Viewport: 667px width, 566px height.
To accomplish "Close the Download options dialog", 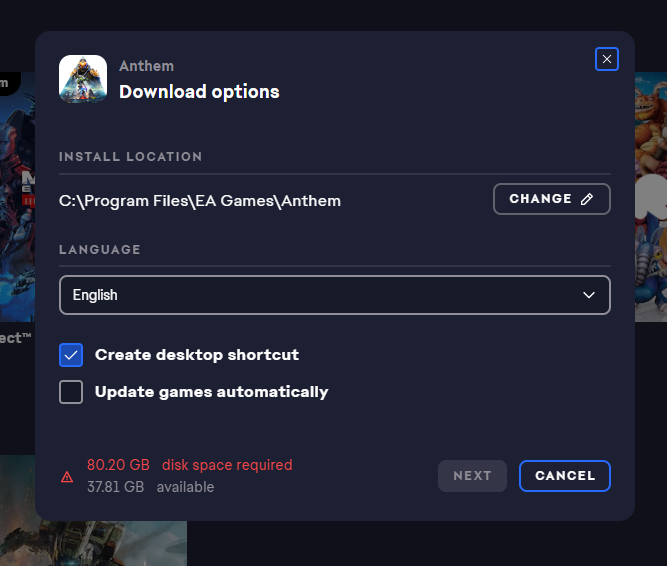I will [x=607, y=59].
